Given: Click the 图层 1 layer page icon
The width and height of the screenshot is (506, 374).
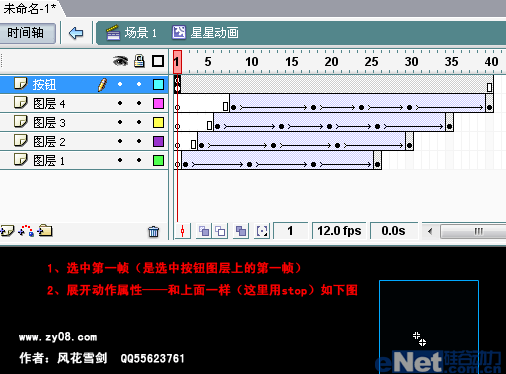Looking at the screenshot, I should [x=20, y=160].
